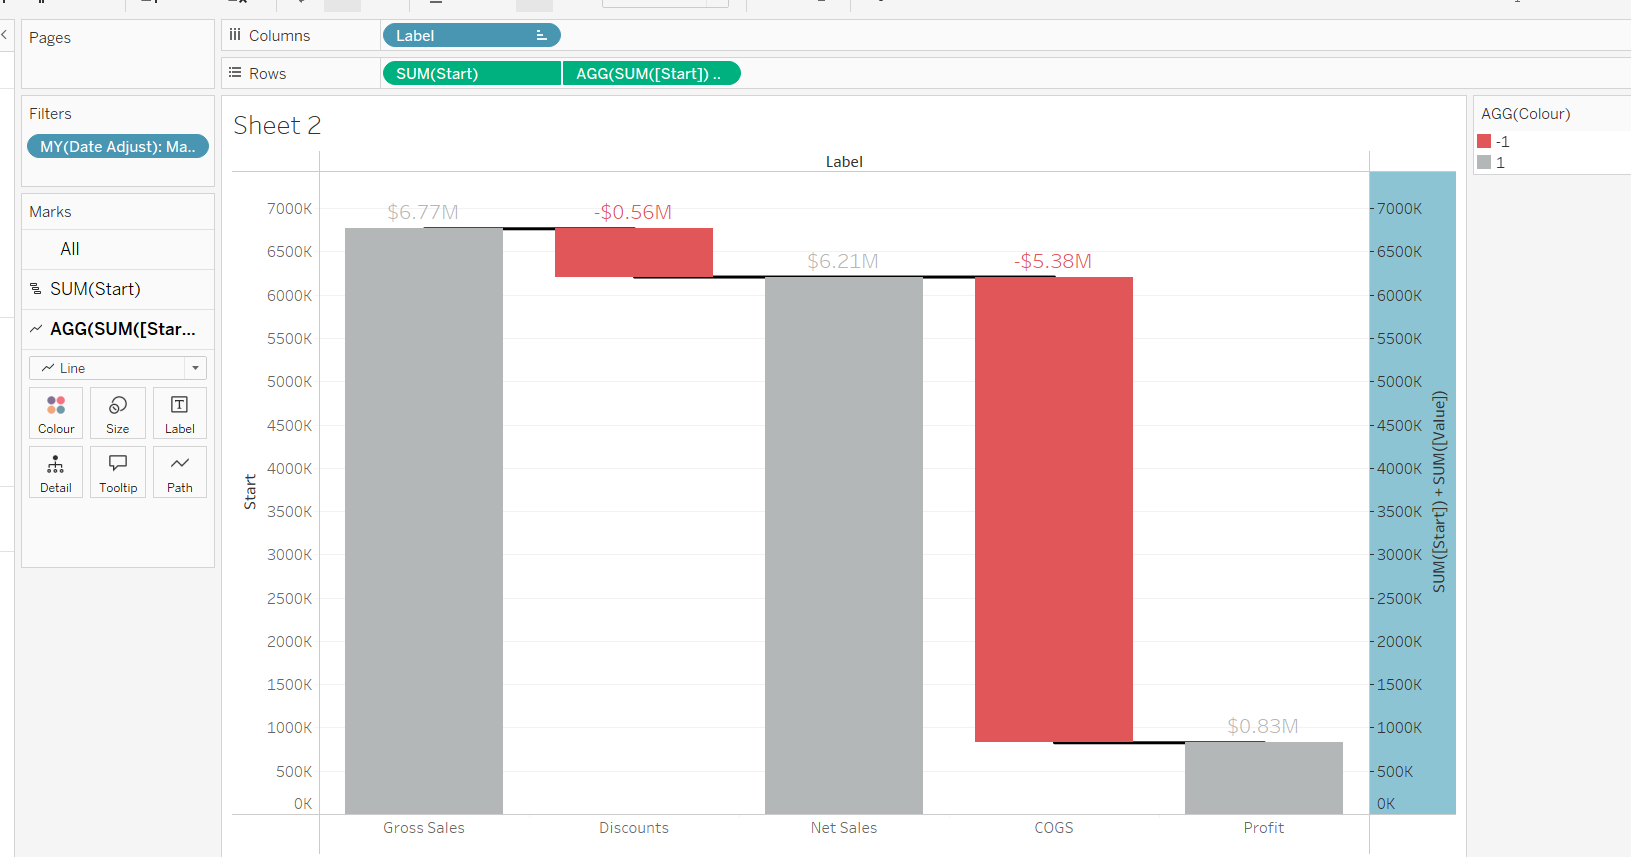This screenshot has height=857, width=1631.
Task: Click the AGG(SUM([Start]) pill on Rows
Action: point(651,74)
